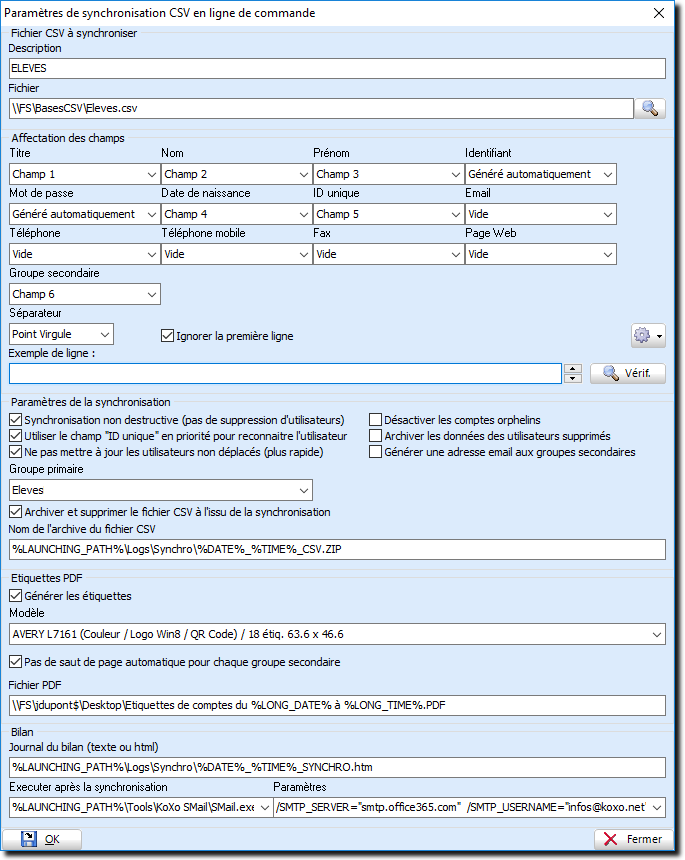
Task: Open the ID unique dropdown
Action: click(x=389, y=214)
